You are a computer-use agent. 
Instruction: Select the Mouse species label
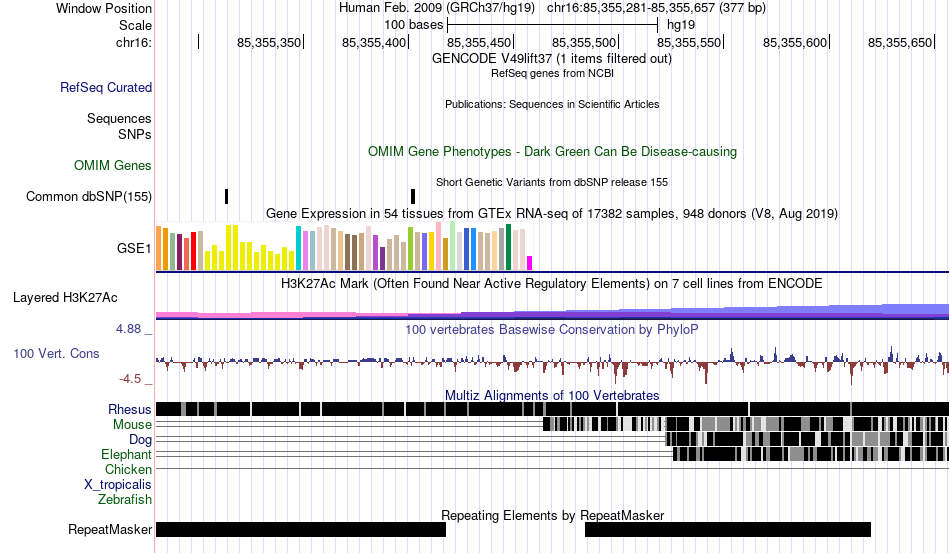point(132,425)
